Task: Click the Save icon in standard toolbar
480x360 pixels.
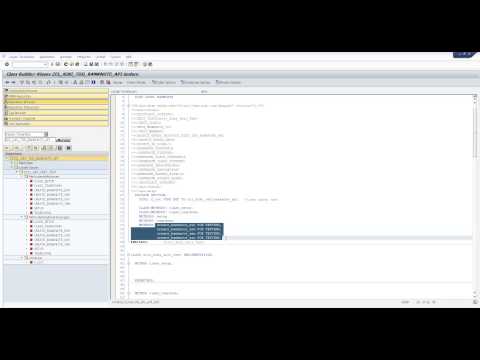Action: pos(58,64)
